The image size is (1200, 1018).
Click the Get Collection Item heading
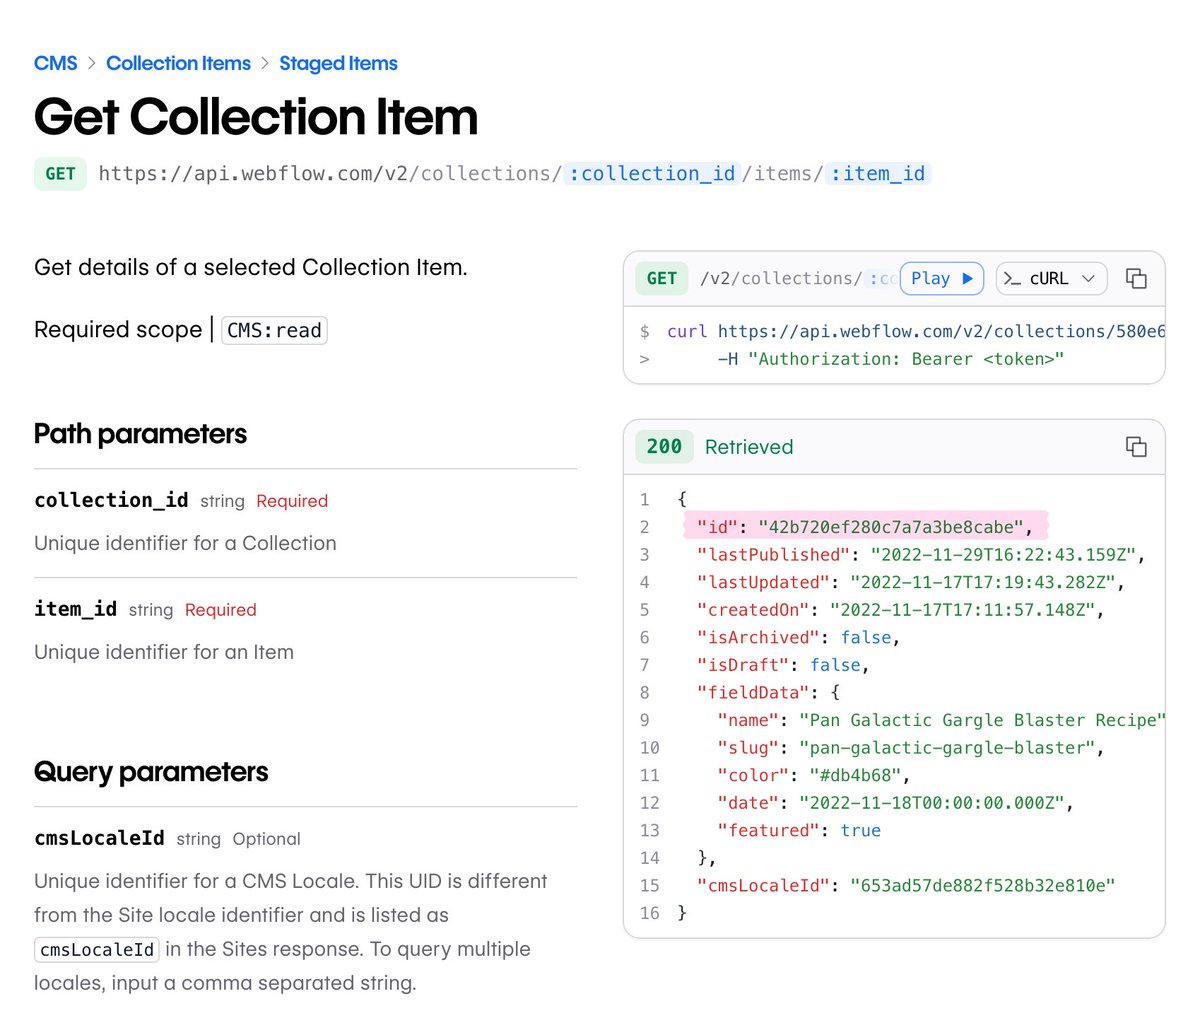point(256,117)
